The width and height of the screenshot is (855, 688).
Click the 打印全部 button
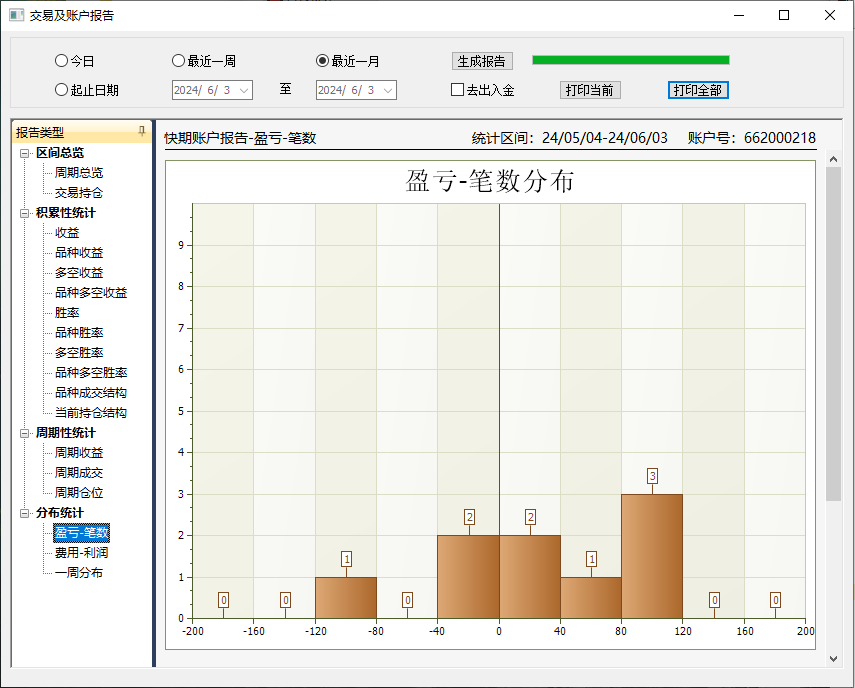[698, 90]
